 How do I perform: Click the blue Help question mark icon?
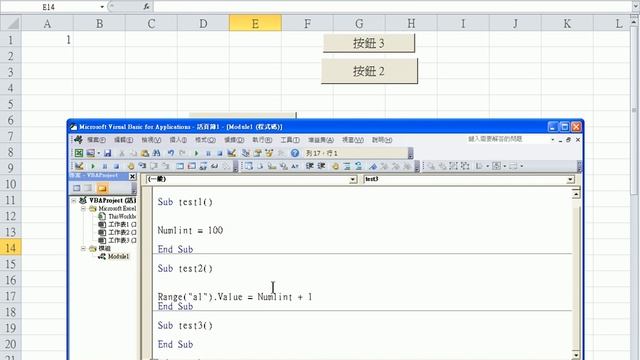[x=295, y=153]
